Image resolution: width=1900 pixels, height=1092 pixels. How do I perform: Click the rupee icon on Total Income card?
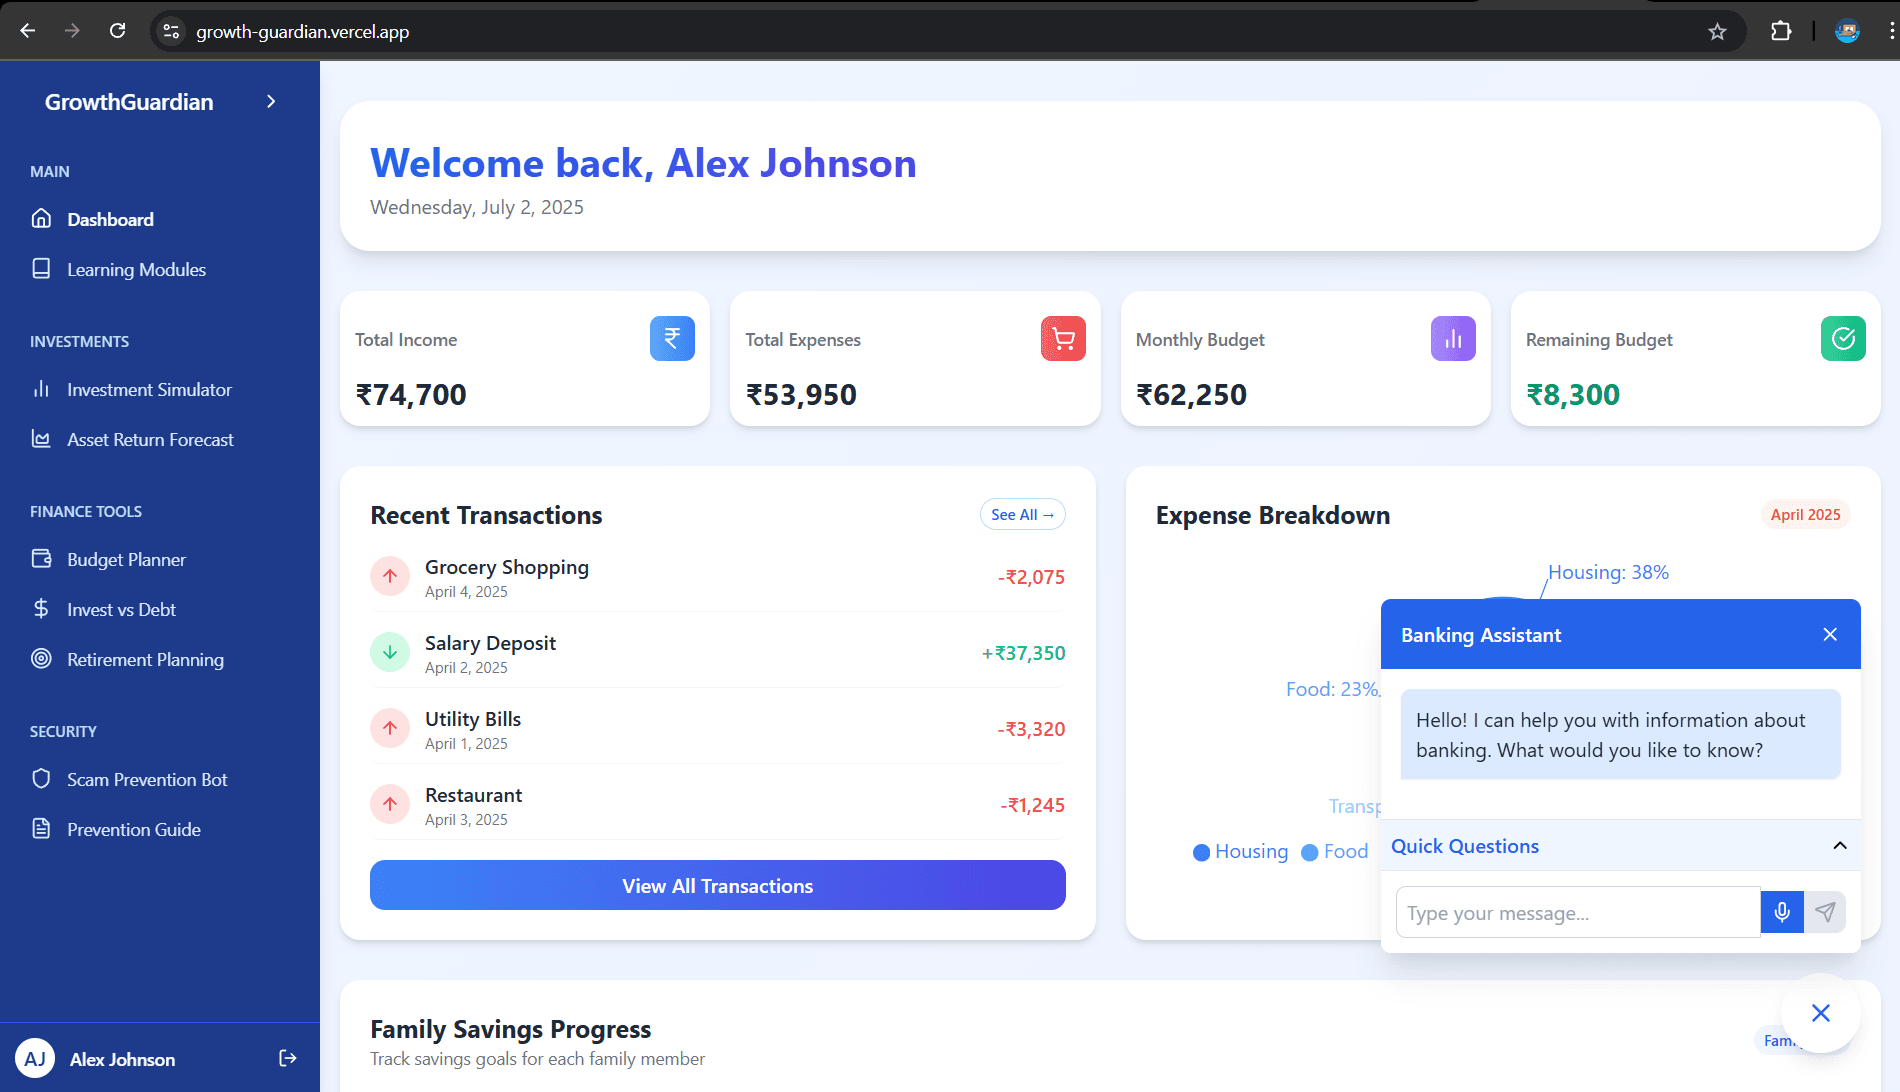673,338
